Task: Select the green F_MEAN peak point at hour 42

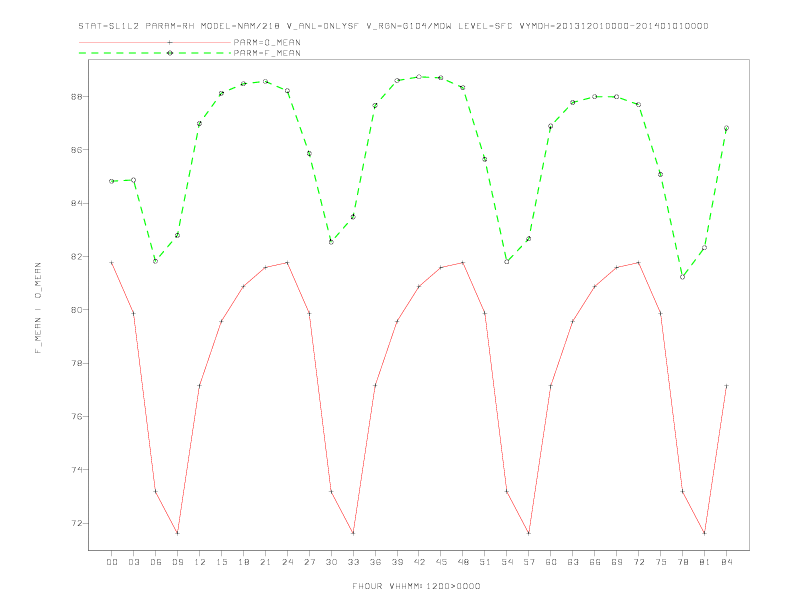Action: pyautogui.click(x=419, y=77)
